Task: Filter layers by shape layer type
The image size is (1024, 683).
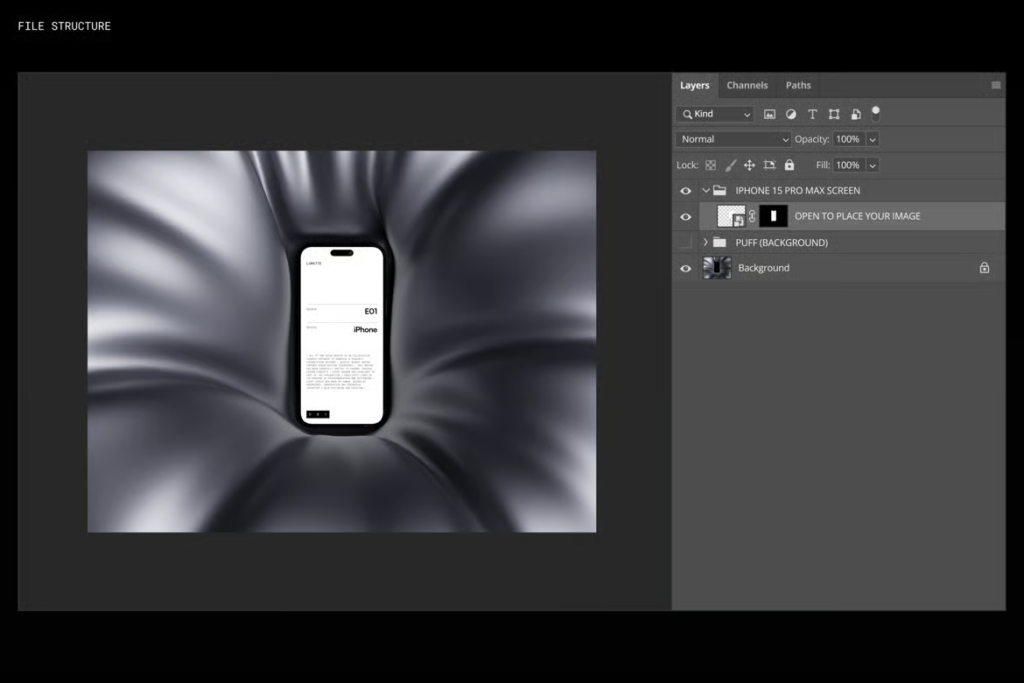Action: pos(834,114)
